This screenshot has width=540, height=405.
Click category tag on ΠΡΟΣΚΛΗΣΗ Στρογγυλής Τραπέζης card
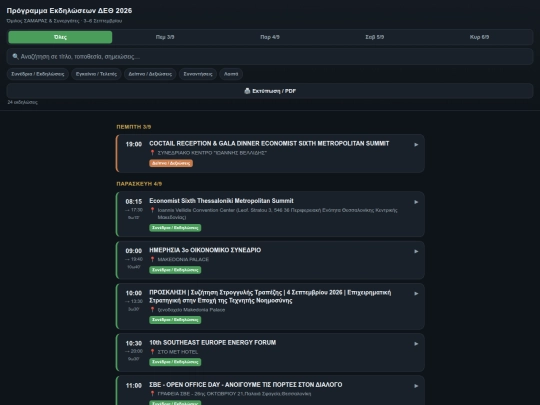click(175, 320)
